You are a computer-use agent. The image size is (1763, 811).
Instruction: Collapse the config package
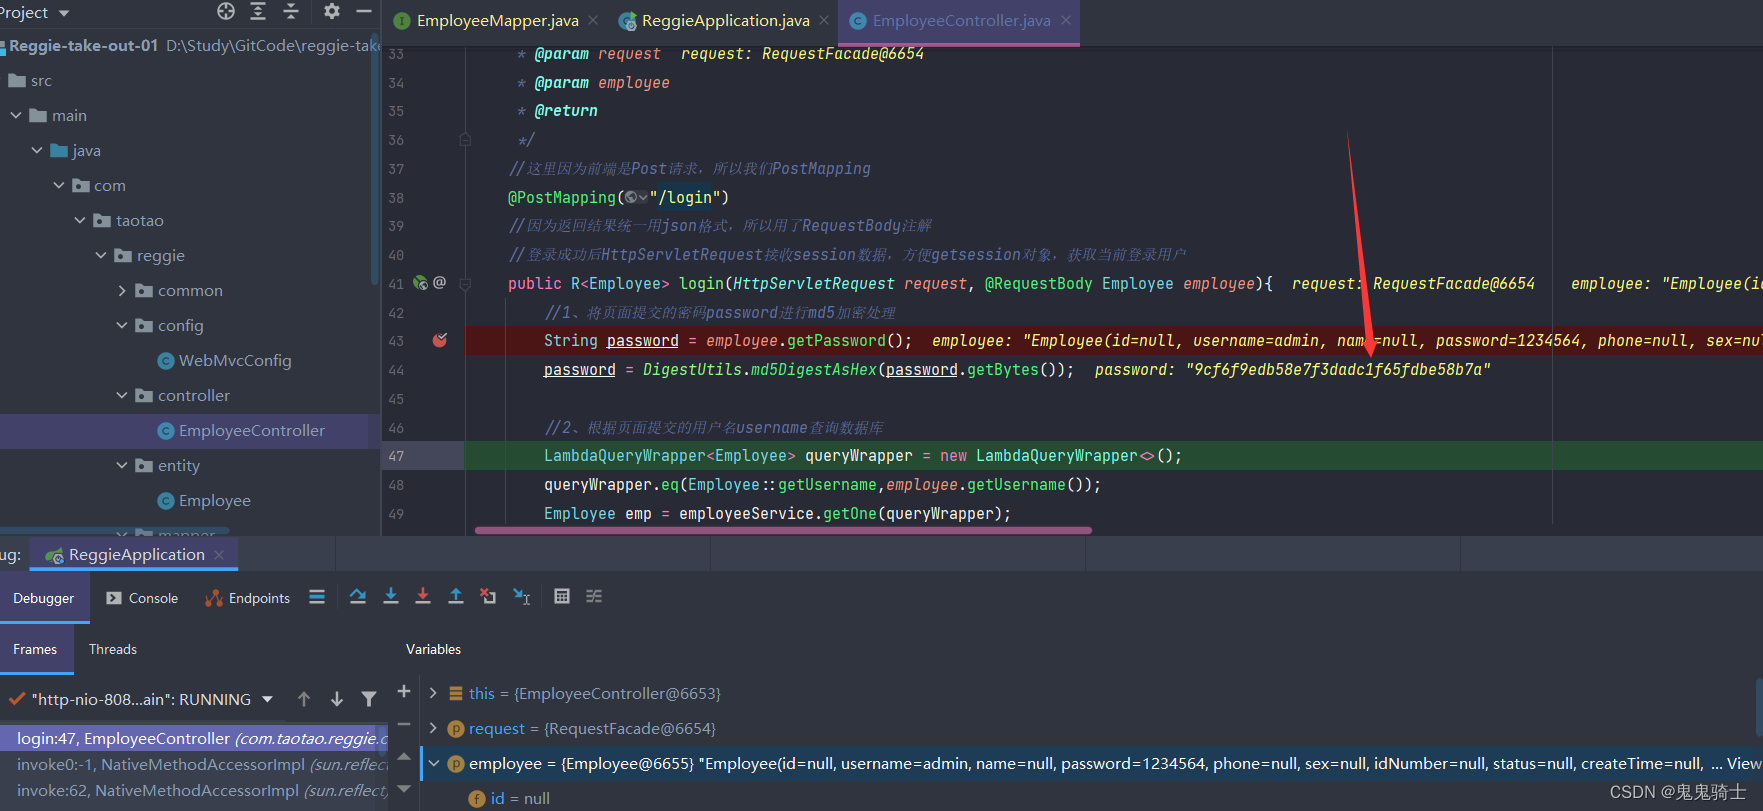tap(122, 326)
